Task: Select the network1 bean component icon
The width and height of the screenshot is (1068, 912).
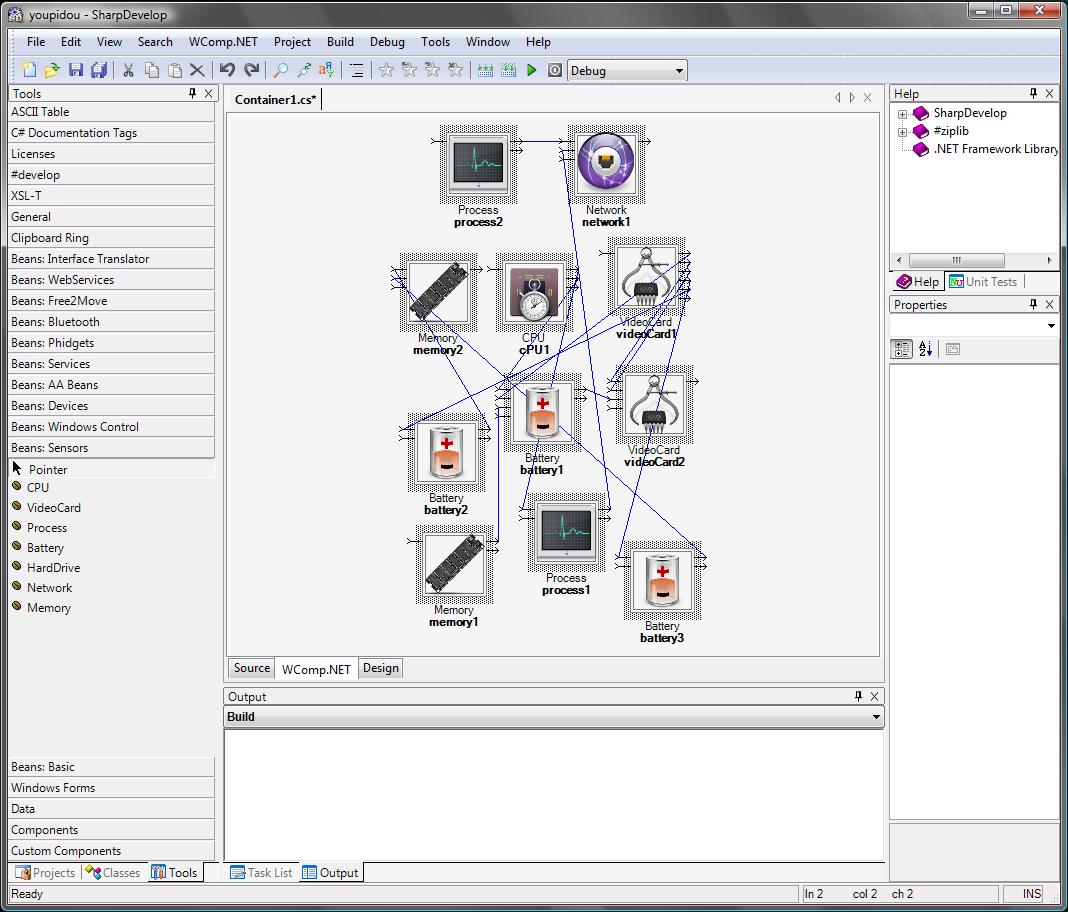Action: click(606, 164)
